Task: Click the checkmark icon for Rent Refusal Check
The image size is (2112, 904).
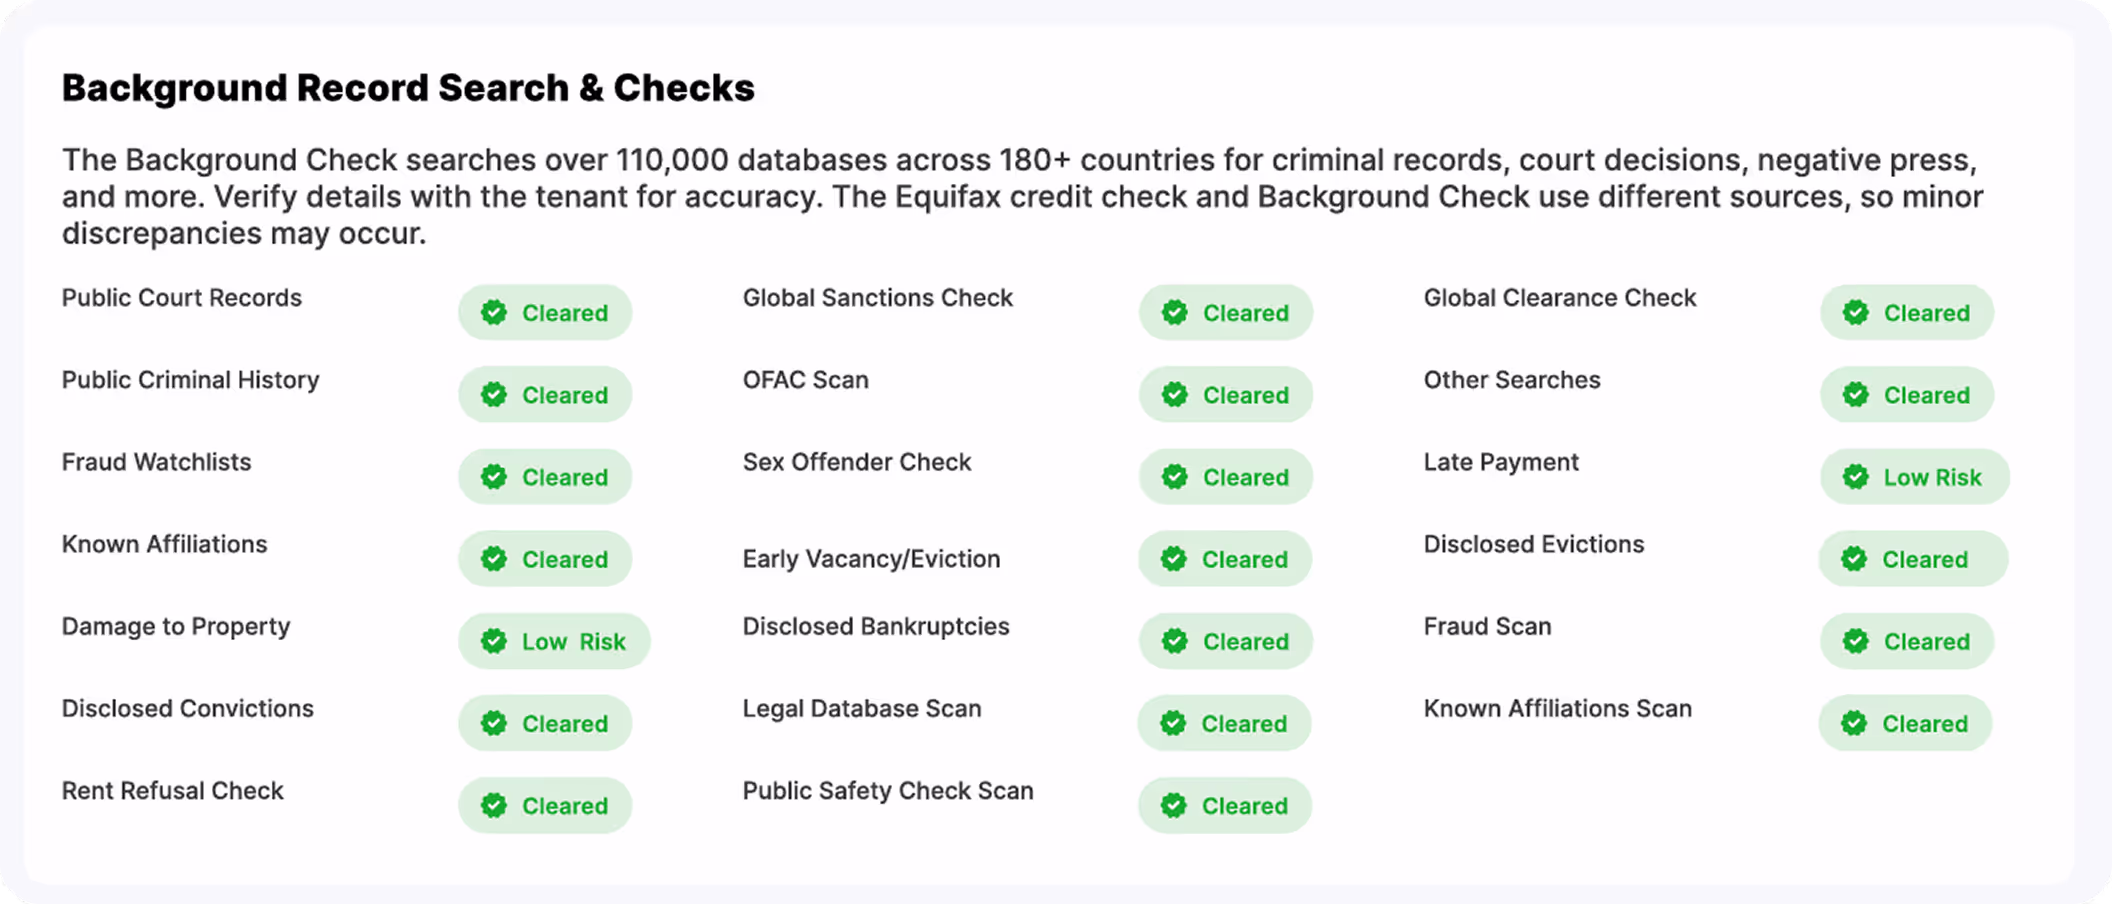Action: [x=494, y=805]
